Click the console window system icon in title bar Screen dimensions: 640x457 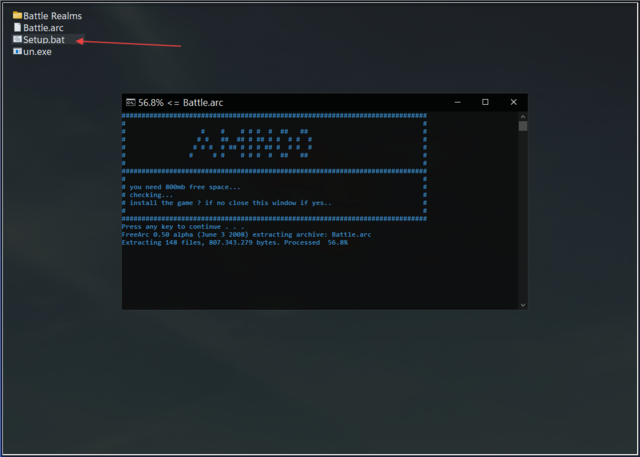pos(131,102)
